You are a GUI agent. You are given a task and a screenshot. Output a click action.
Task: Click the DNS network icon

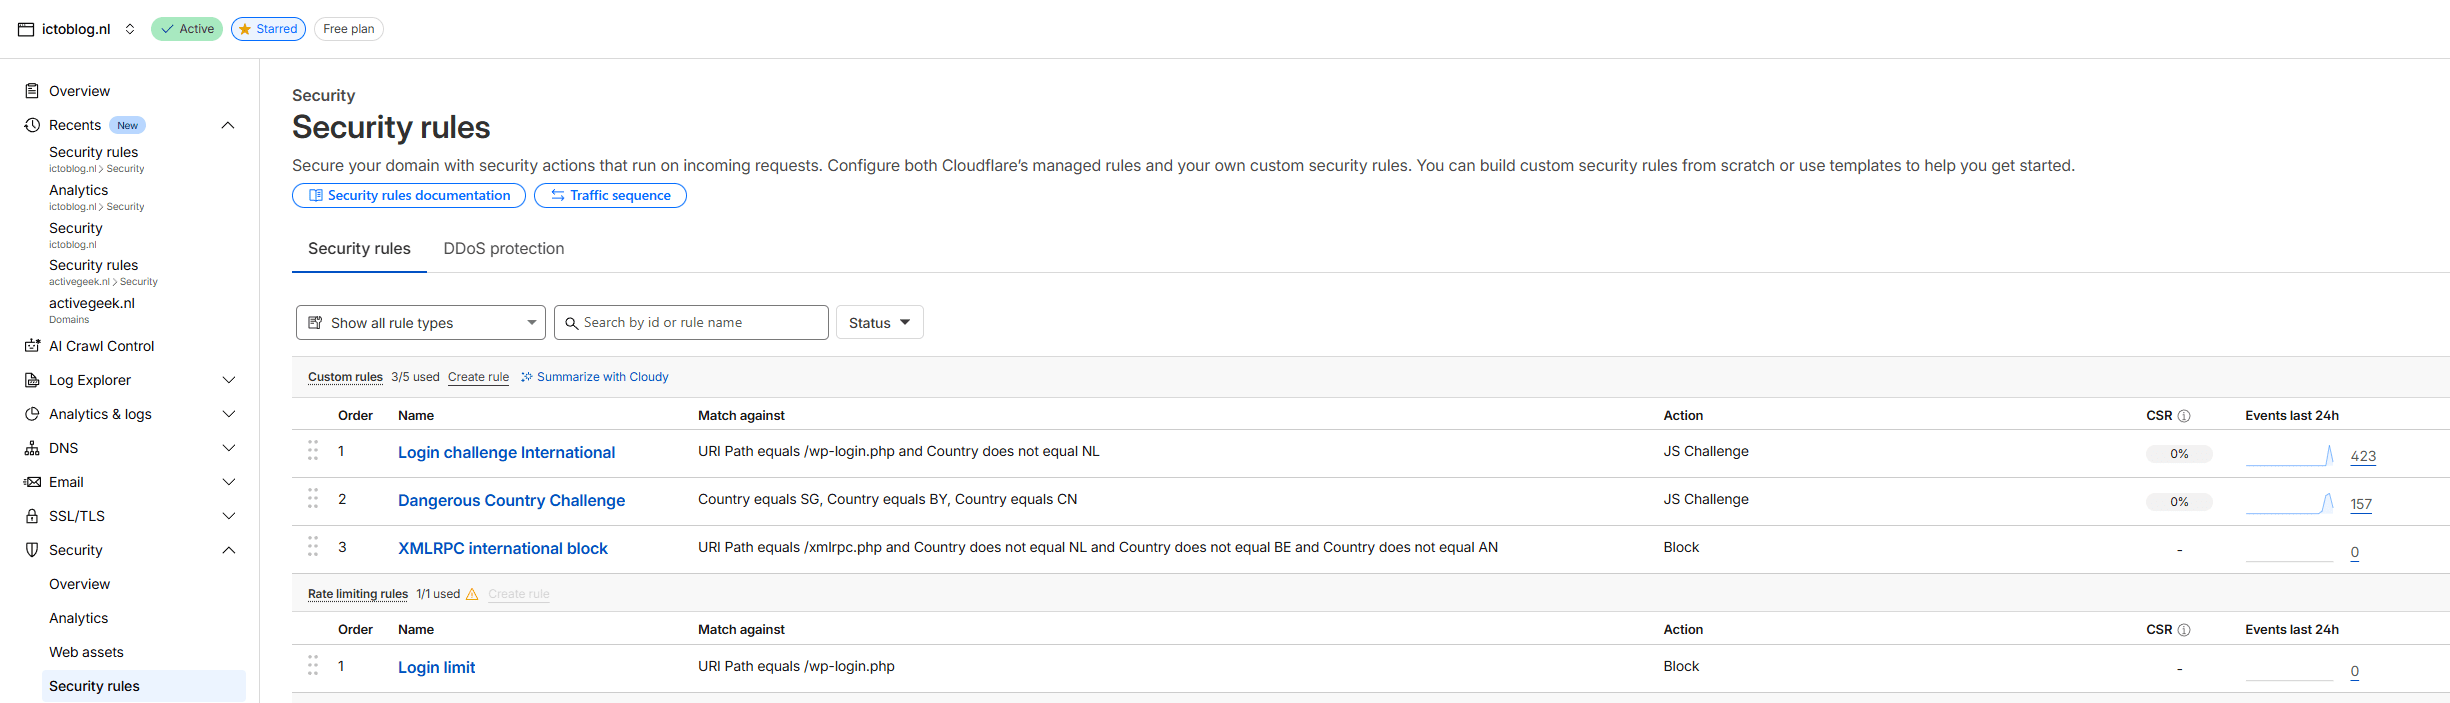32,448
